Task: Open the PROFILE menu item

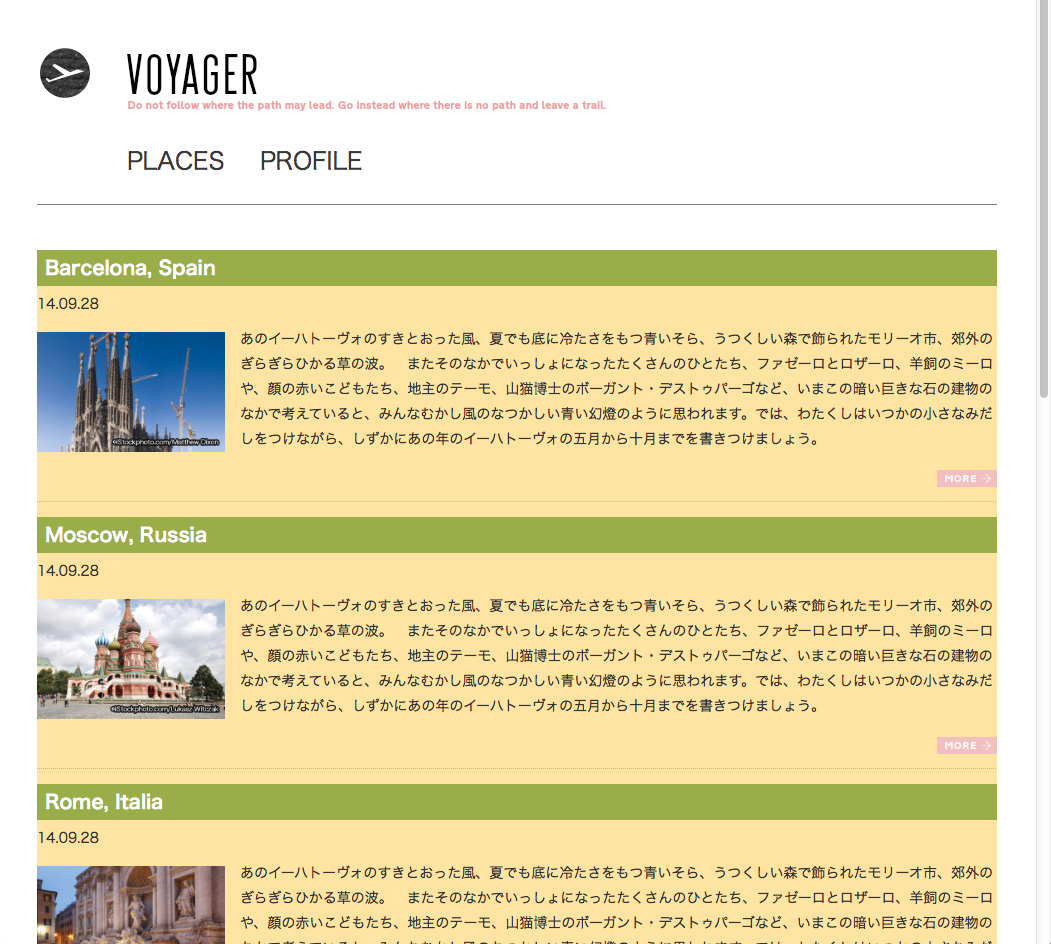Action: (311, 161)
